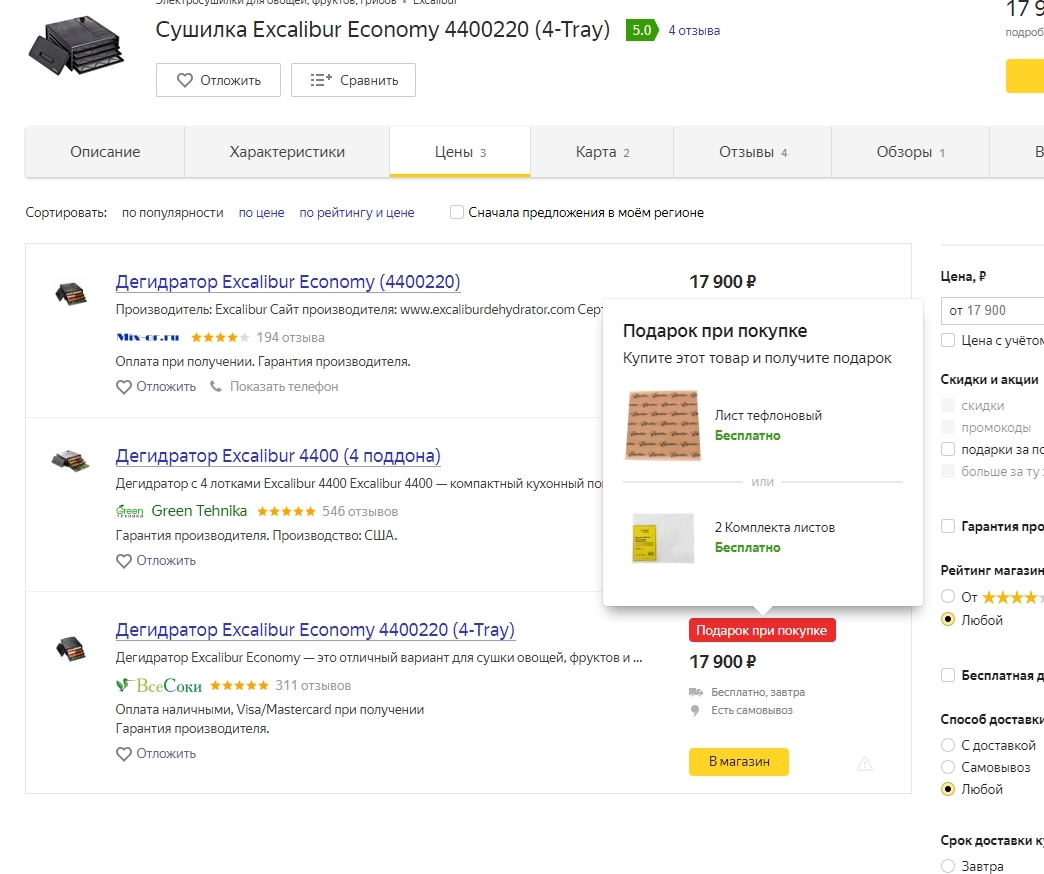Click the heart icon in the Green Tehnika offer
The height and width of the screenshot is (874, 1044).
(124, 561)
